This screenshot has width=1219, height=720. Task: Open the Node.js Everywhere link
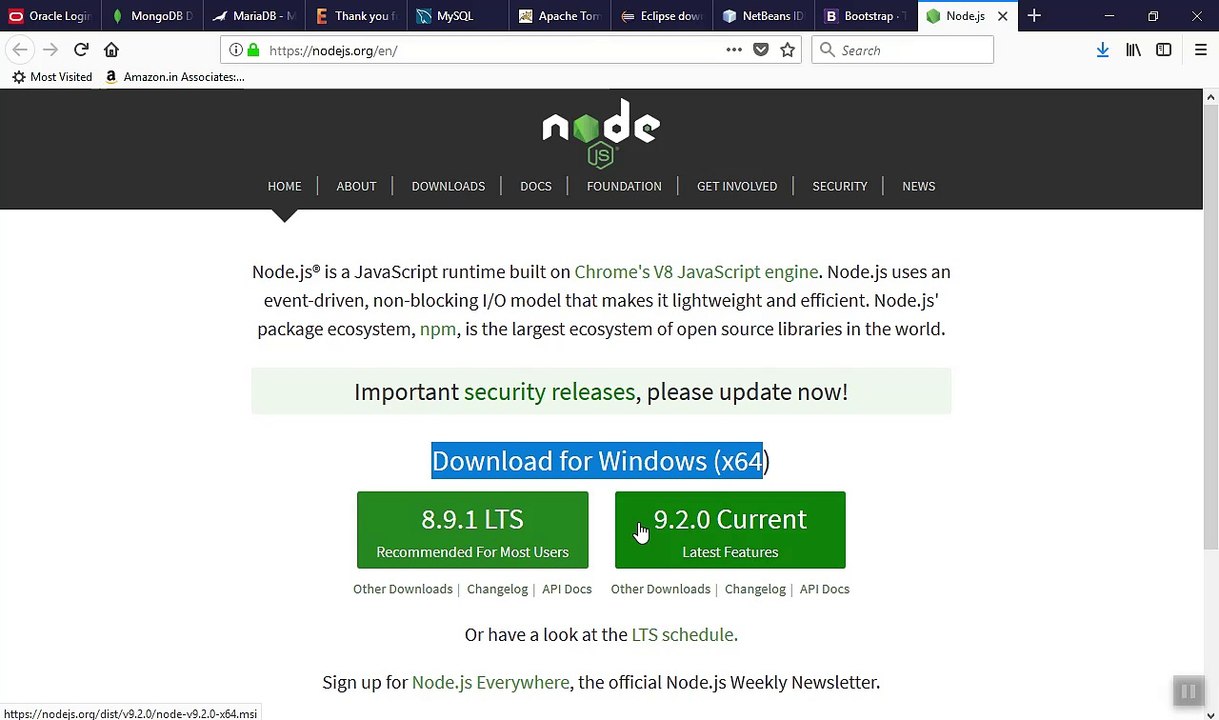[490, 682]
